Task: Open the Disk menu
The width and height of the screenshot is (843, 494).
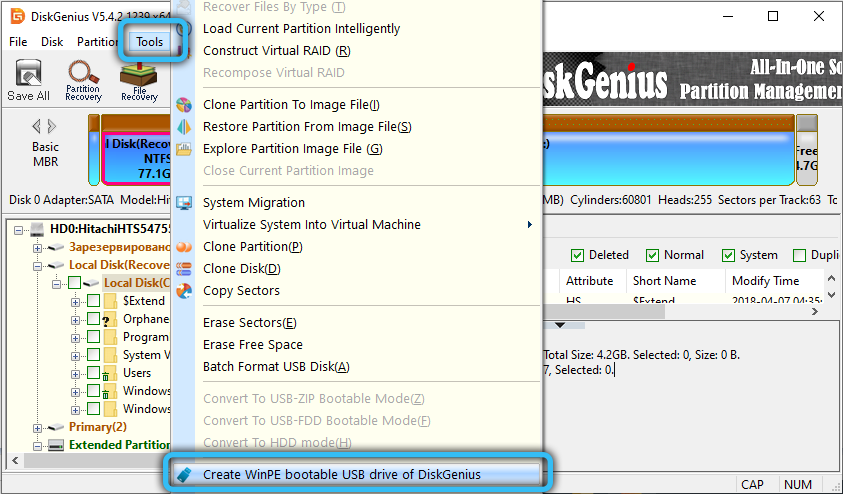Action: coord(52,42)
